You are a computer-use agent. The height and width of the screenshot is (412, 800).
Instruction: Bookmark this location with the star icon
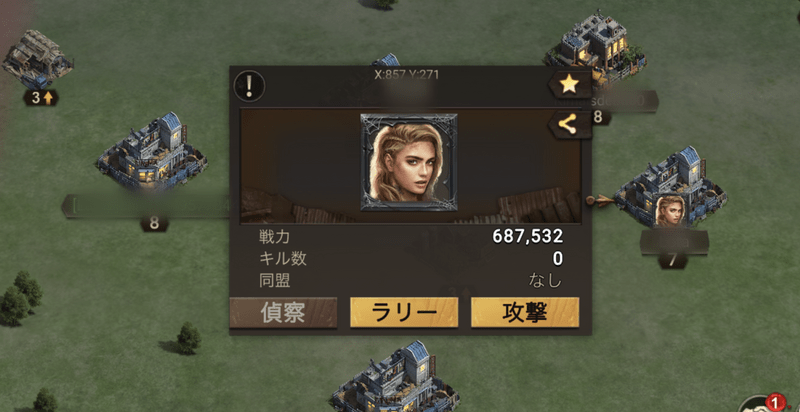point(569,84)
